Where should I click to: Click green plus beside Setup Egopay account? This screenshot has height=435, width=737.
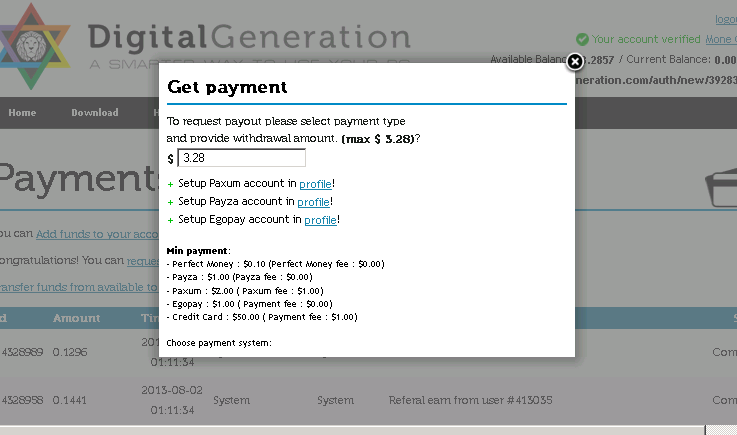click(170, 220)
